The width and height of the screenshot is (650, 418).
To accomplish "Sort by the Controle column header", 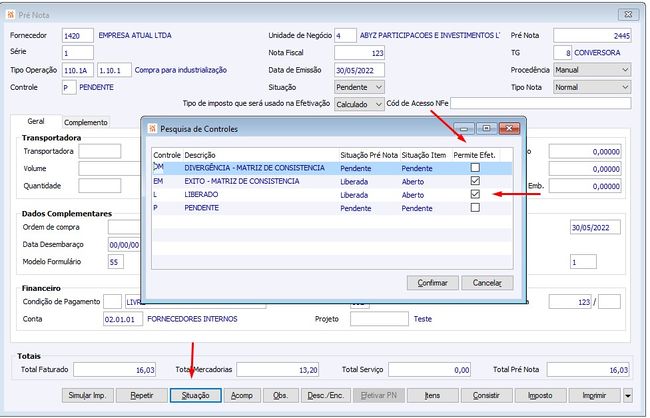I will pyautogui.click(x=167, y=155).
